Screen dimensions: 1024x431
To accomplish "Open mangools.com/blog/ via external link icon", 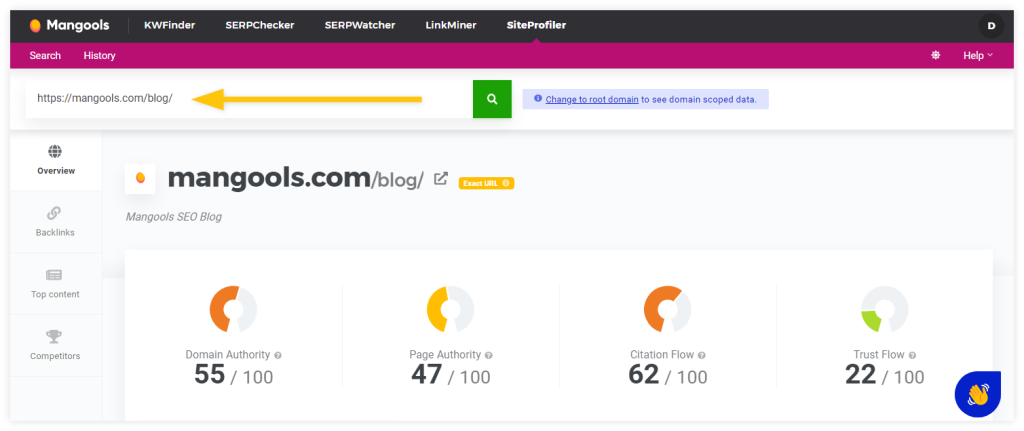I will point(441,178).
